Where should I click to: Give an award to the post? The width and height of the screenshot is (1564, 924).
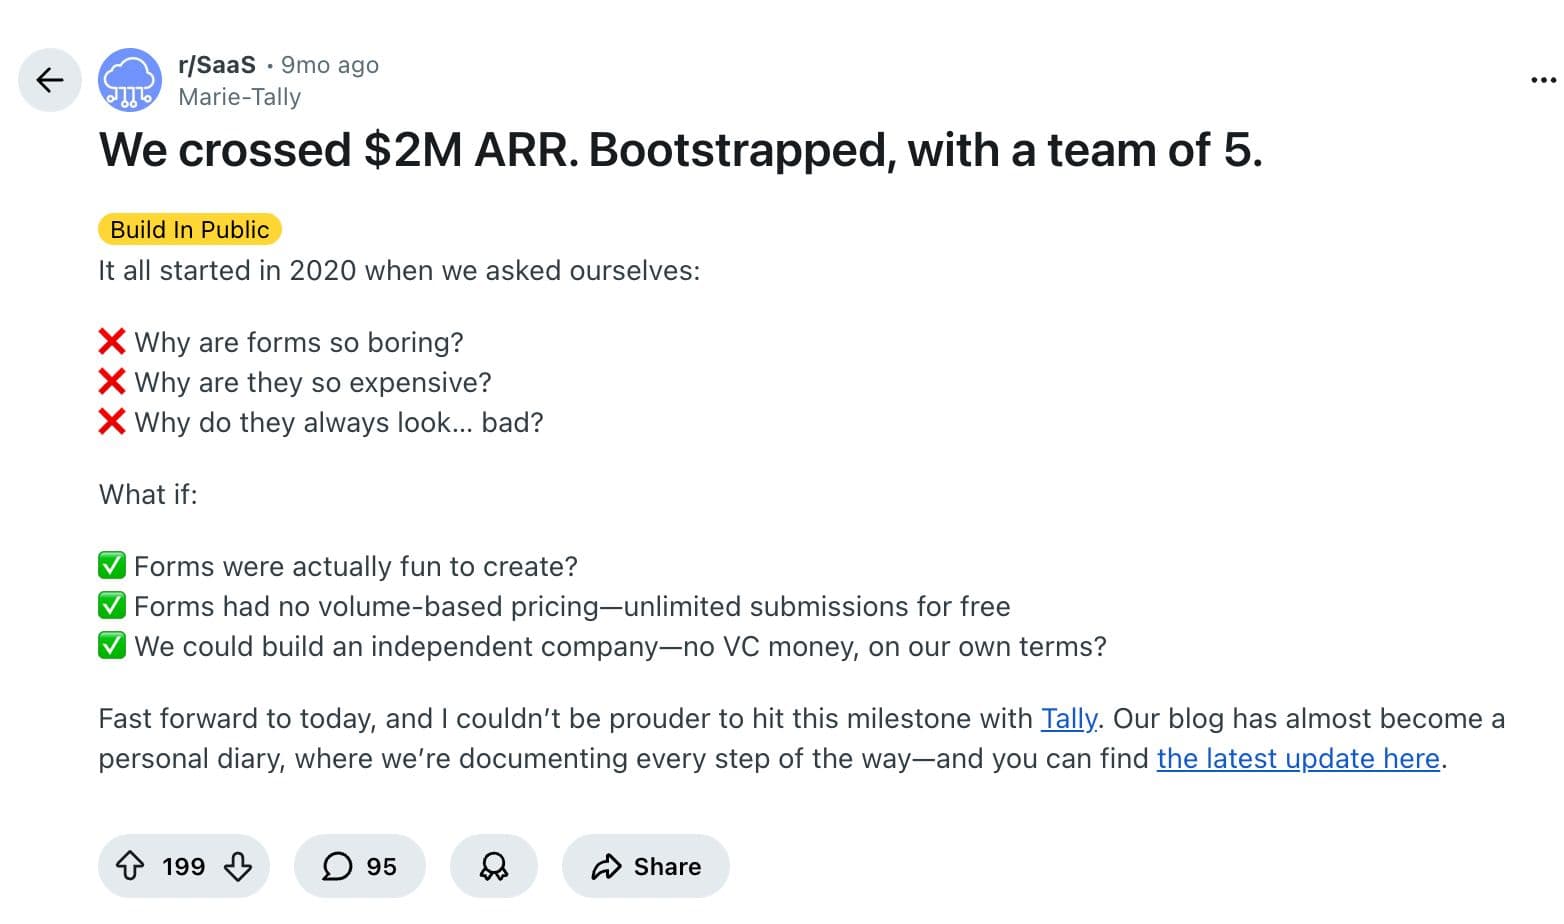point(494,867)
